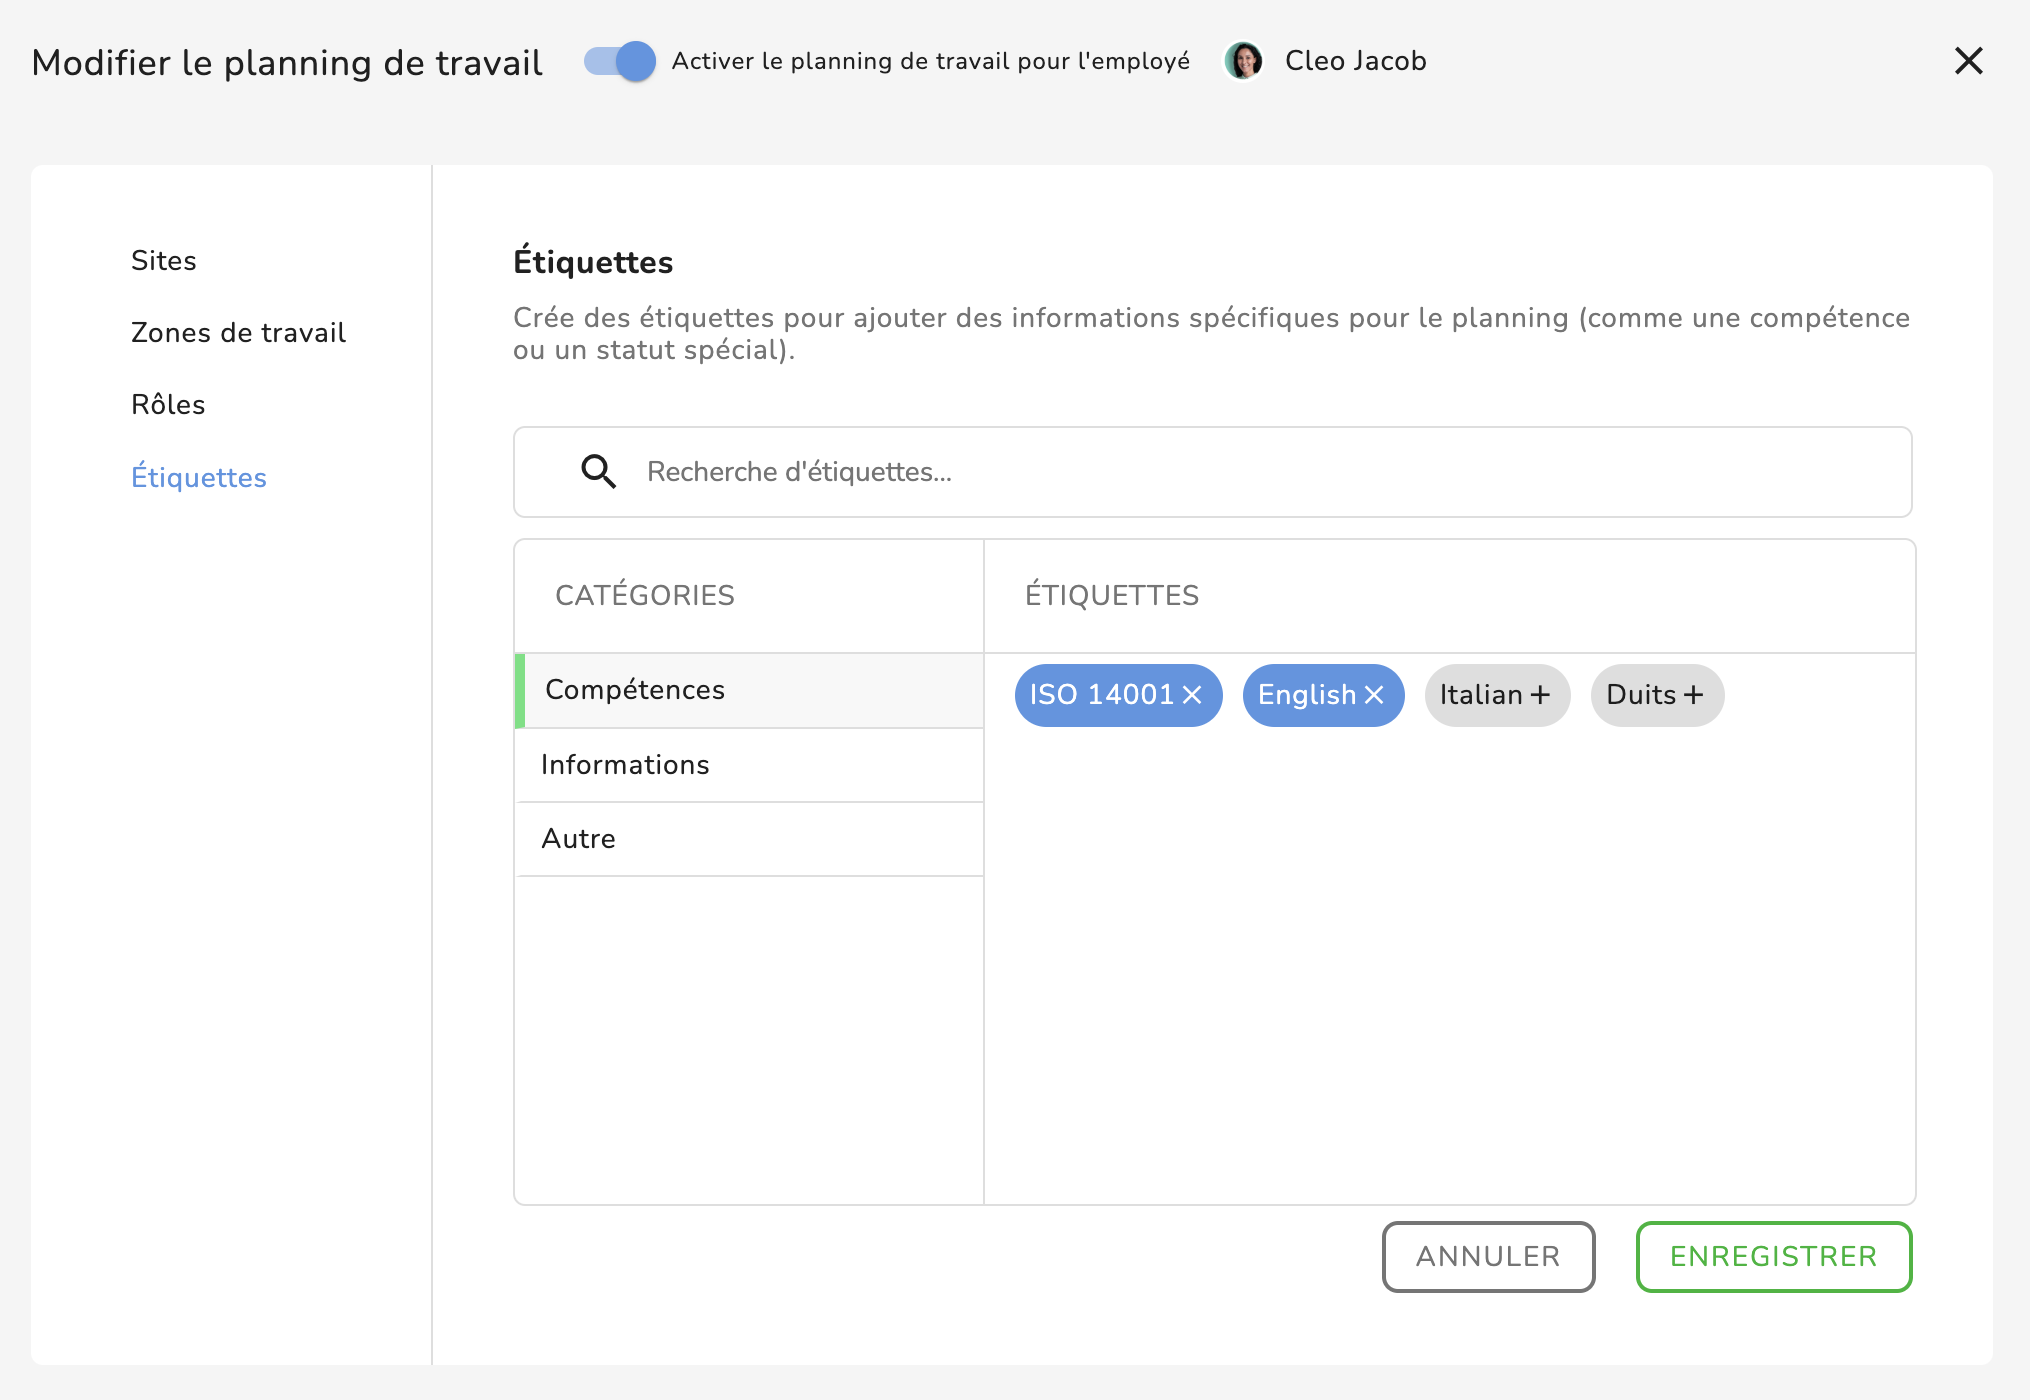Viewport: 2030px width, 1400px height.
Task: Close the work planning dialog
Action: tap(1968, 61)
